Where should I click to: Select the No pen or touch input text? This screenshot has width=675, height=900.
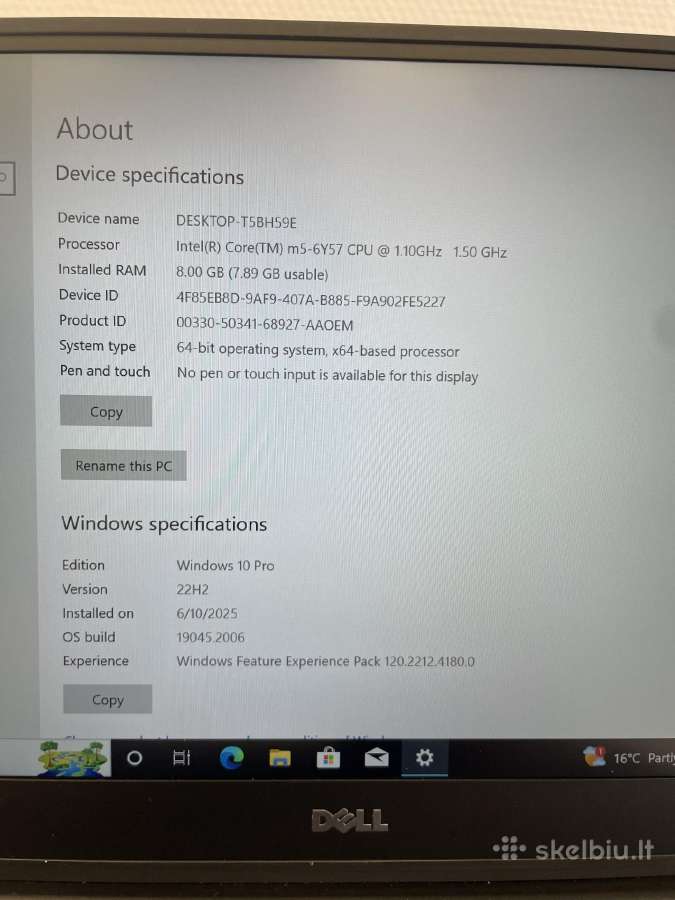327,375
